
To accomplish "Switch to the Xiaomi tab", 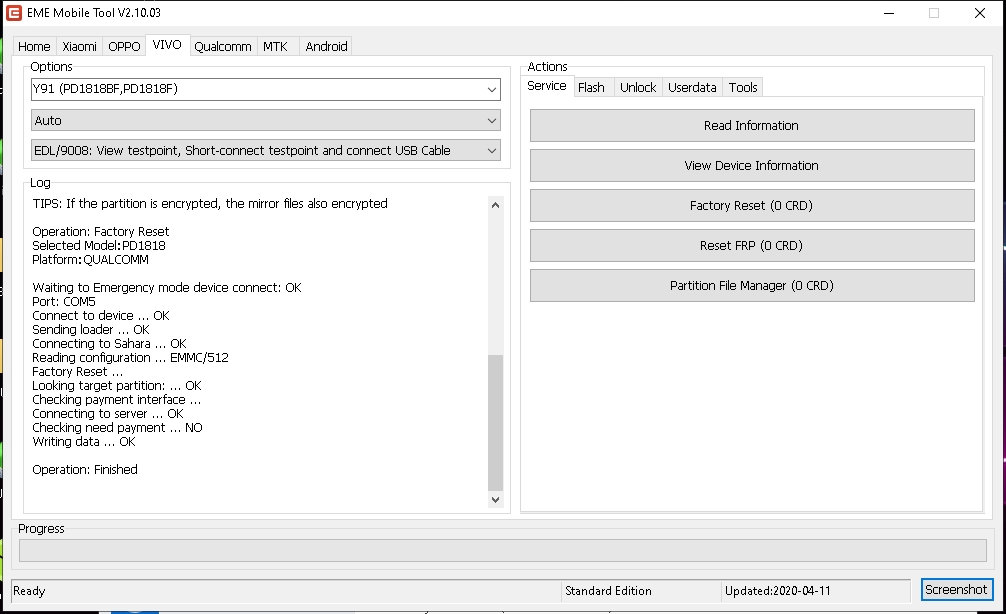I will [x=79, y=46].
